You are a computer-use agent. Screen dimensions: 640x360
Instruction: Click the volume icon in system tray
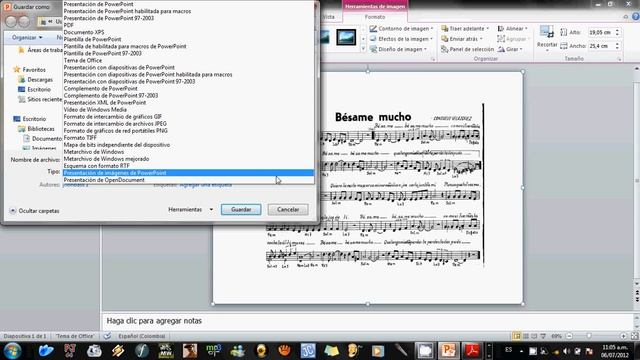tap(567, 351)
